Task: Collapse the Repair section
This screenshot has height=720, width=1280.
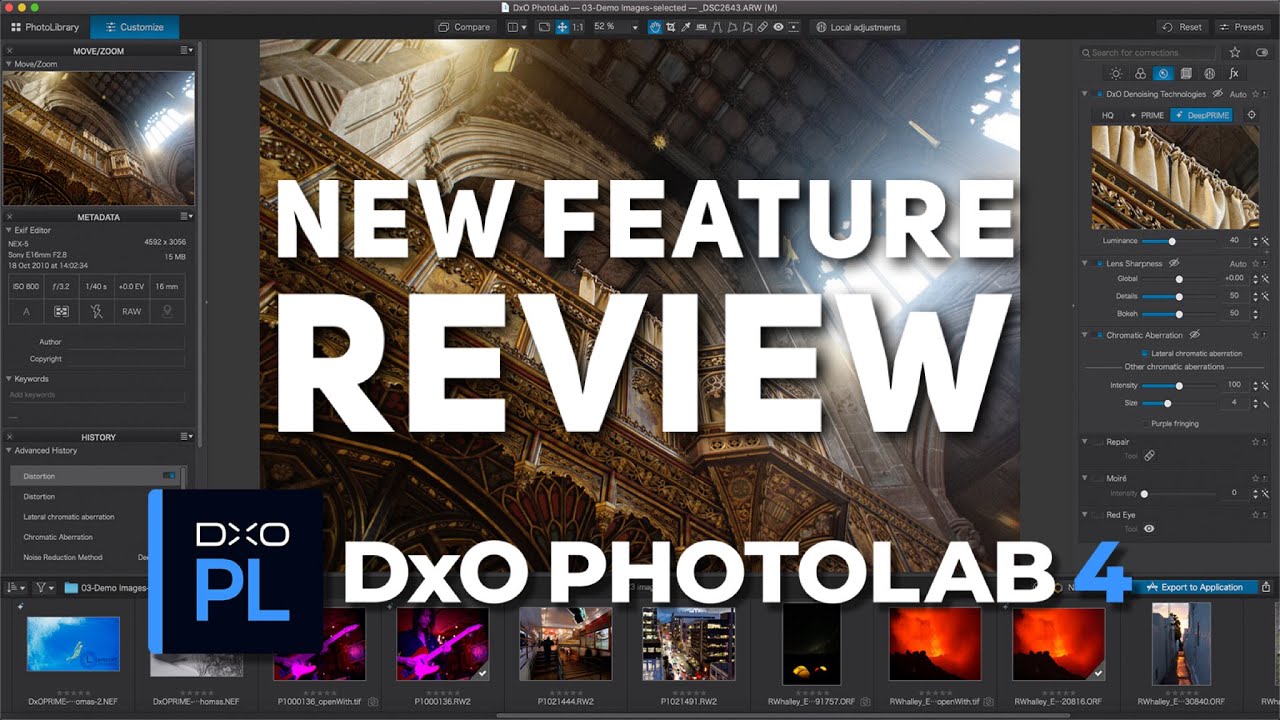Action: (x=1085, y=441)
